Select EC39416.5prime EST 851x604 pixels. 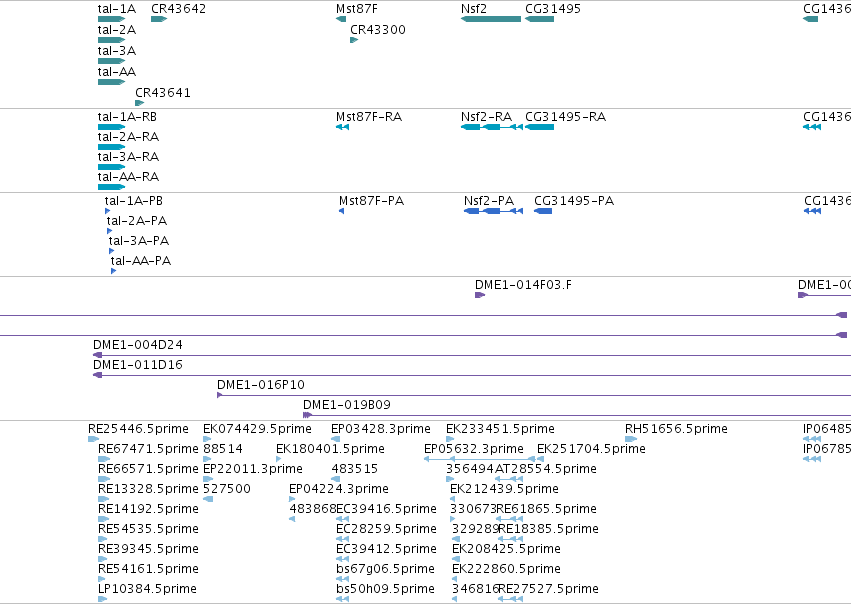click(x=342, y=519)
